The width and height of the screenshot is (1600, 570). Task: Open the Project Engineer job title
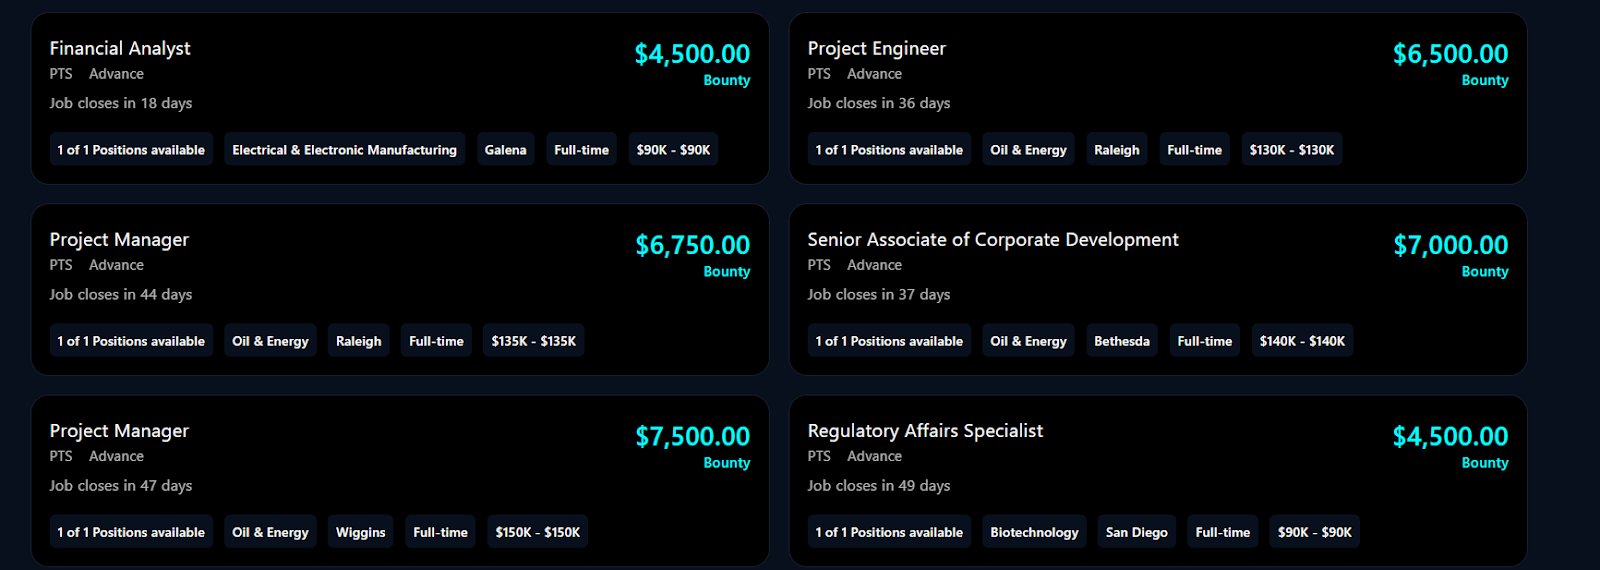pos(876,48)
